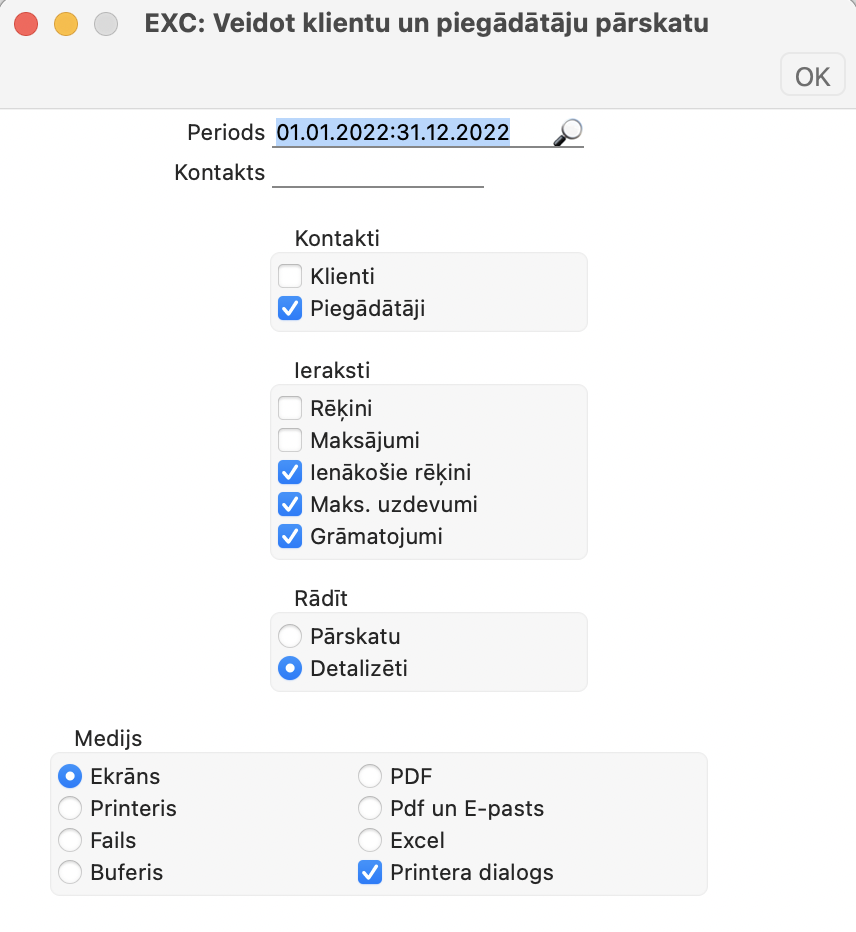Viewport: 856px width, 932px height.
Task: Choose Fails as the output medium
Action: (70, 840)
